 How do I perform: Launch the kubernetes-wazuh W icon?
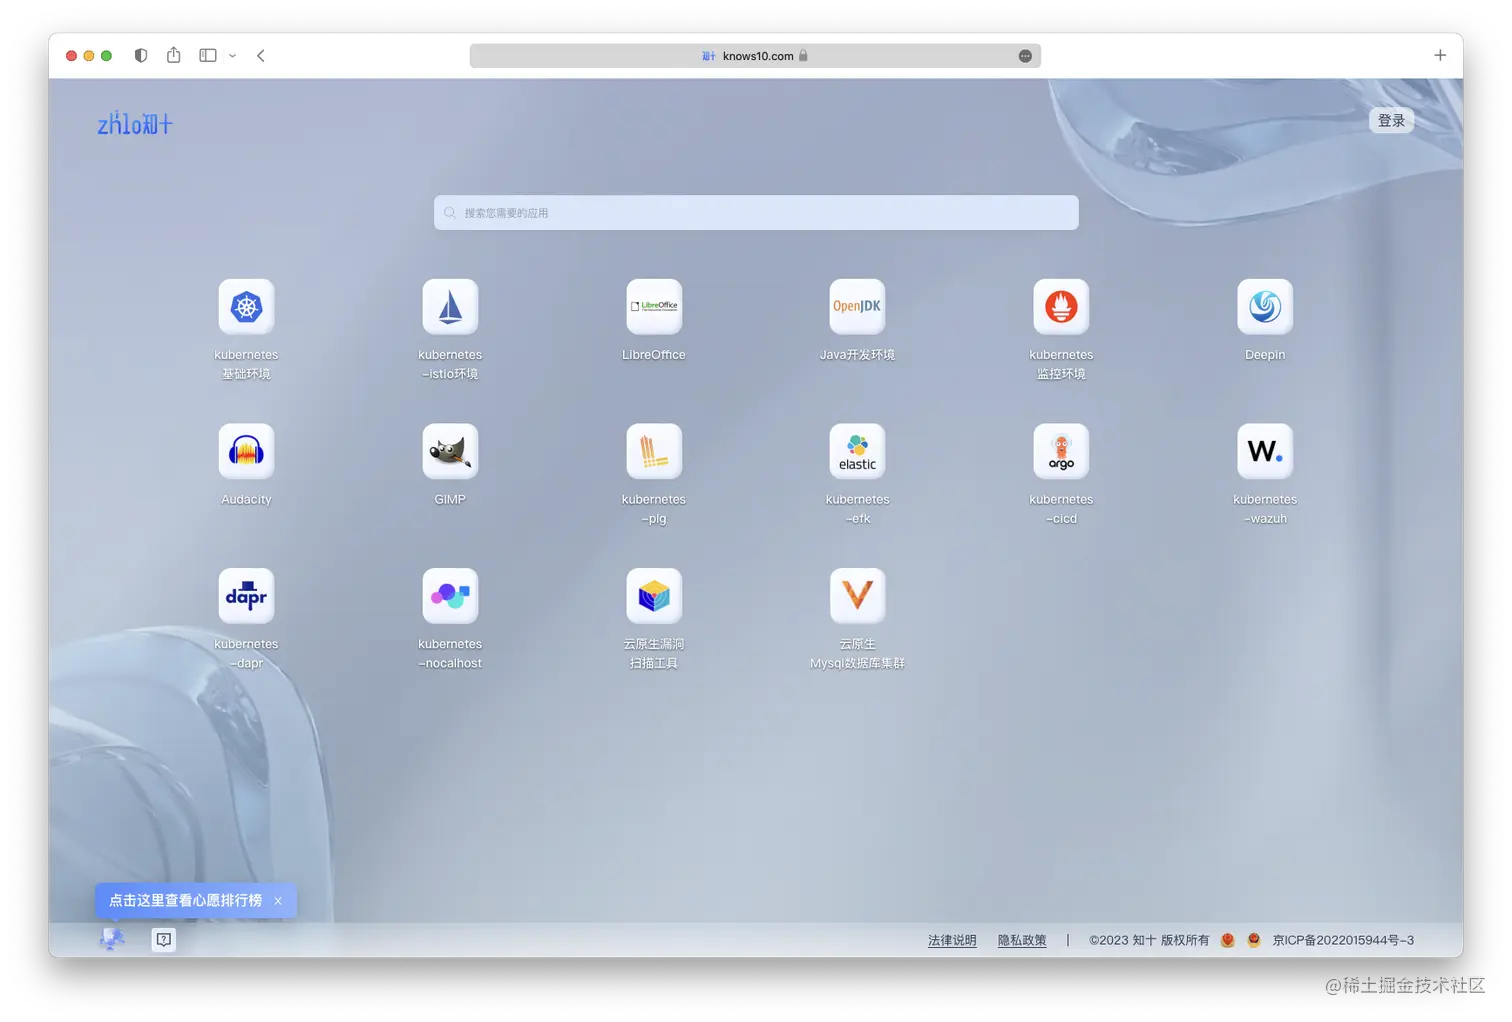pyautogui.click(x=1265, y=451)
